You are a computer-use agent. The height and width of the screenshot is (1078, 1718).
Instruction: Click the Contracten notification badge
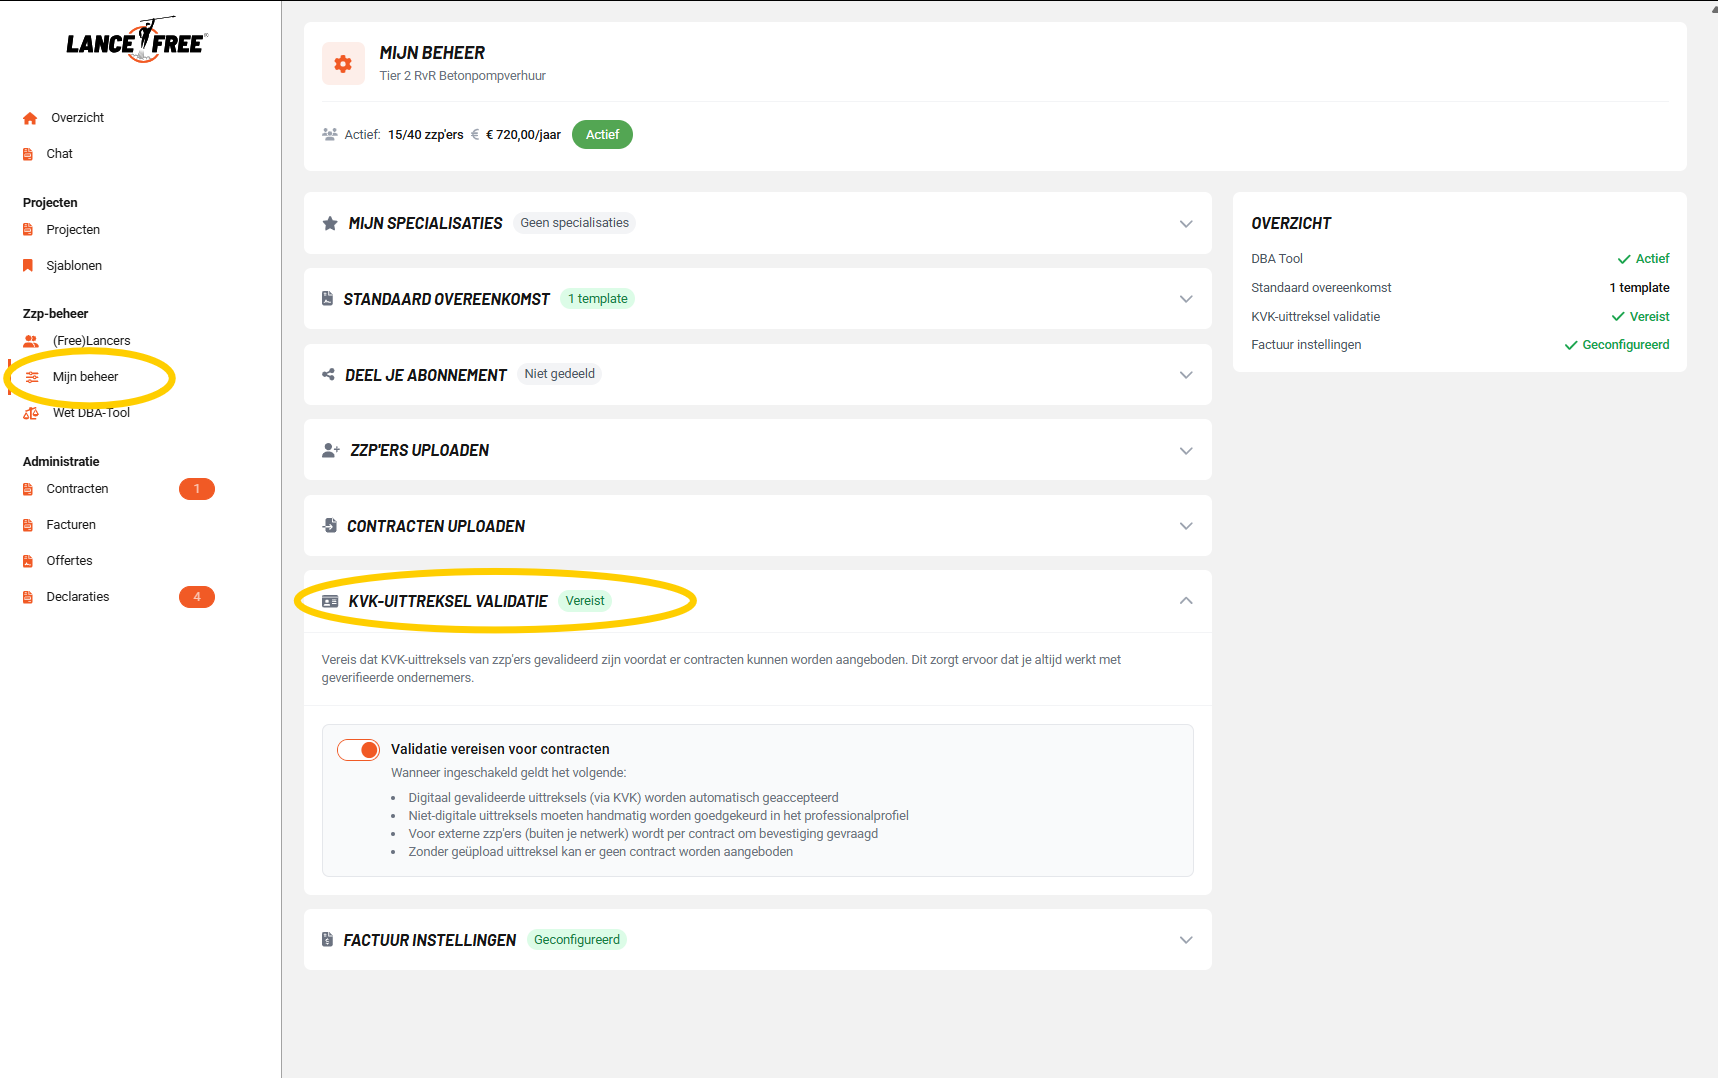197,489
